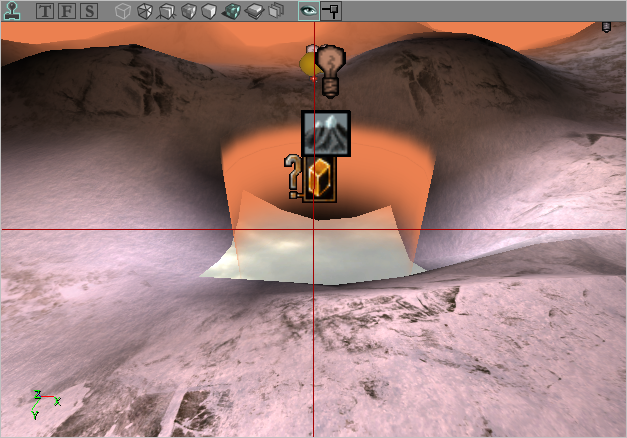The width and height of the screenshot is (627, 438).
Task: Click the third cube icon with legs
Action: 167,12
